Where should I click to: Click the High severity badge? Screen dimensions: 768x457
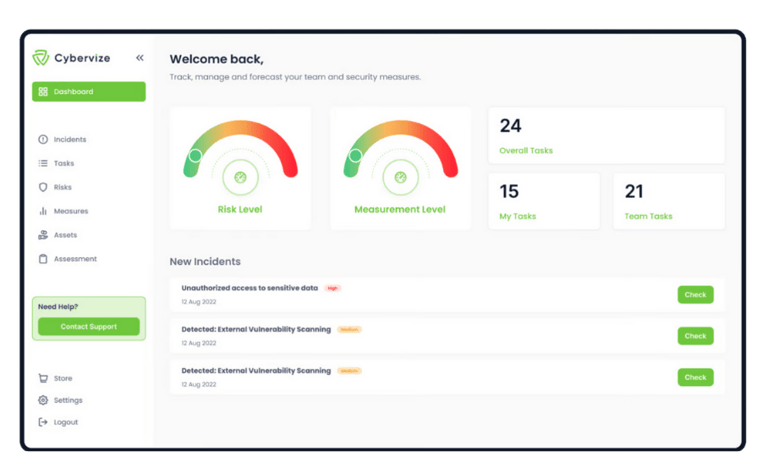(333, 288)
